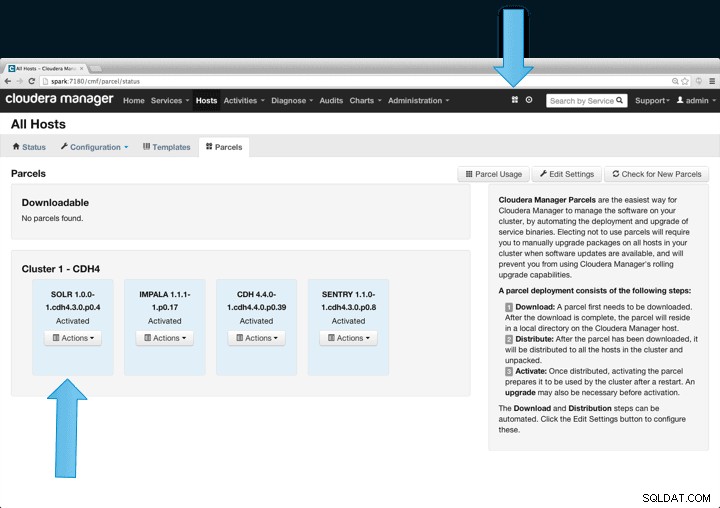Reload the page with the refresh icon

click(32, 81)
